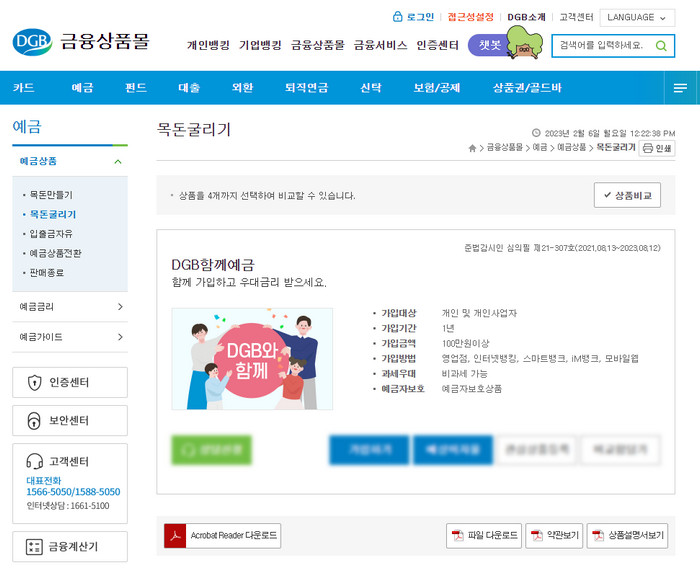Go to 기업뱅킹 menu
Viewport: 700px width, 576px height.
260,45
